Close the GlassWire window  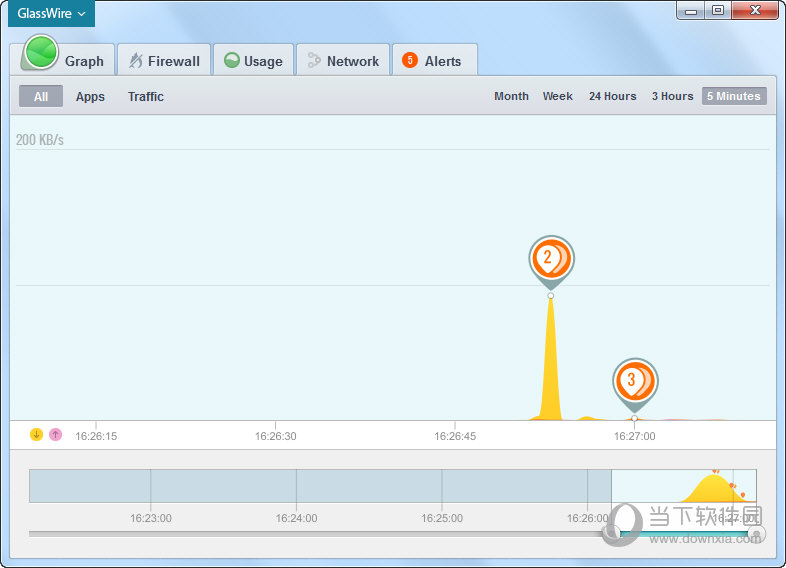click(x=755, y=11)
